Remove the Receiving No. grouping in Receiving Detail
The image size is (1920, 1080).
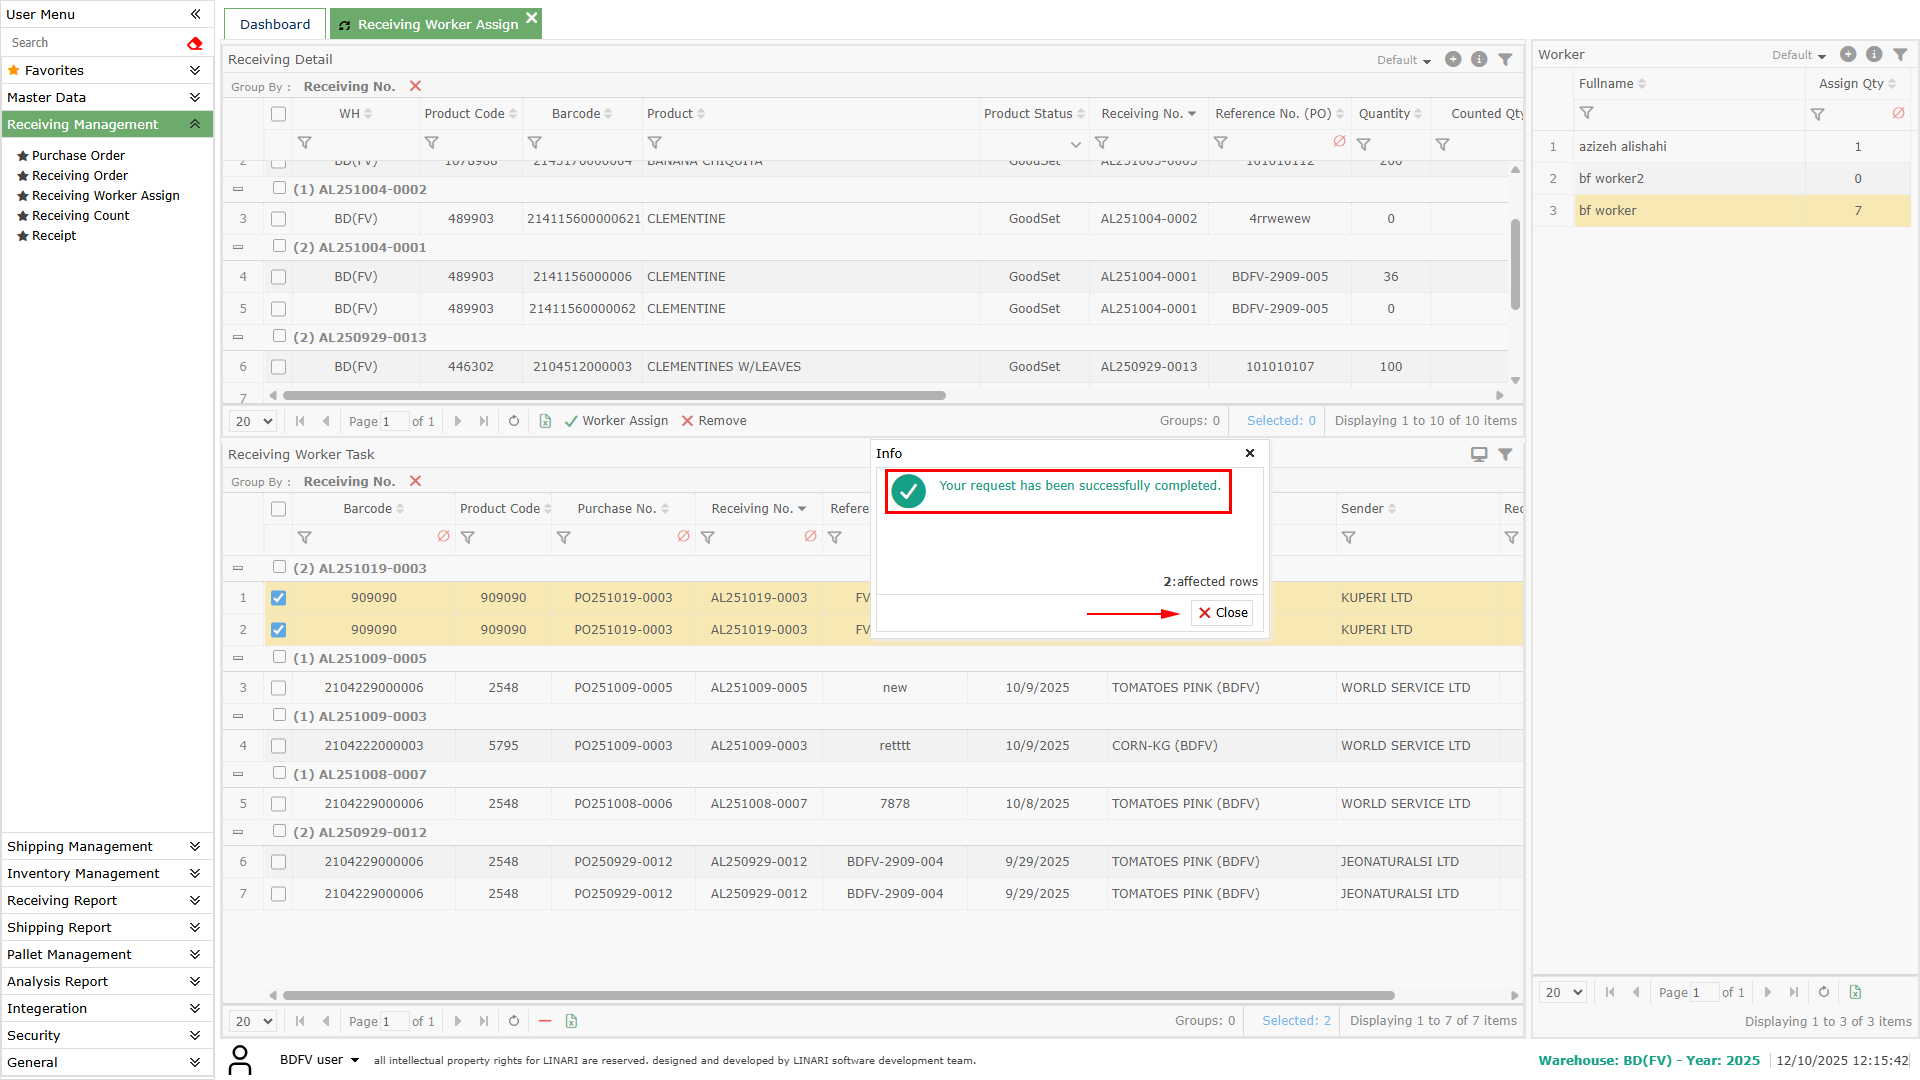tap(415, 87)
